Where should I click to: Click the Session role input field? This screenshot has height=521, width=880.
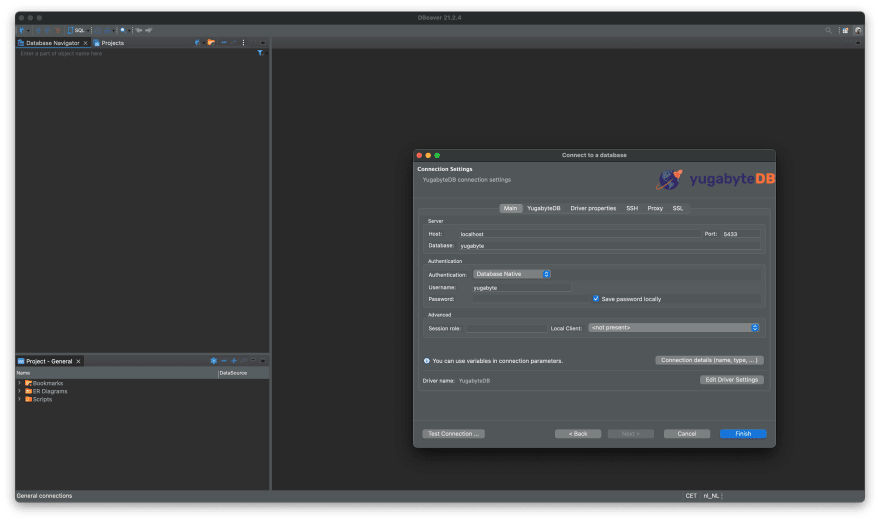tap(506, 328)
